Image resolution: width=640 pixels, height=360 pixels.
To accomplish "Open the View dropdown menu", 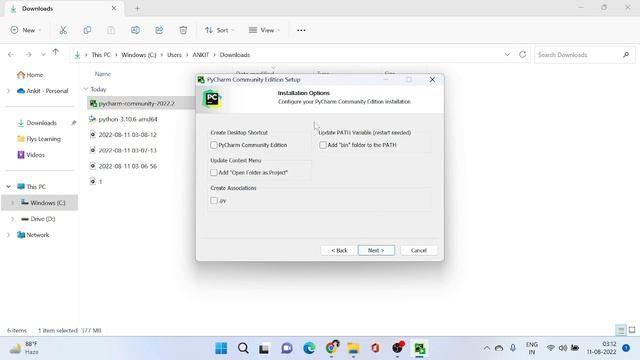I will point(264,30).
